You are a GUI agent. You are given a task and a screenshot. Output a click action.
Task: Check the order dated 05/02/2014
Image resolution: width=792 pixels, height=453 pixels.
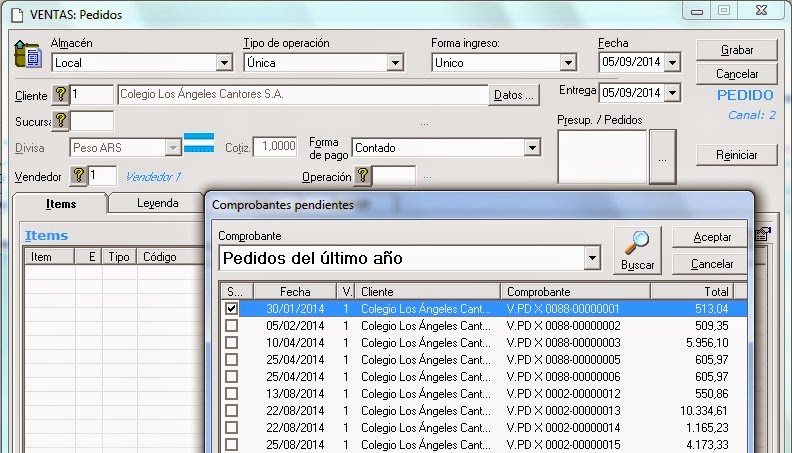232,326
